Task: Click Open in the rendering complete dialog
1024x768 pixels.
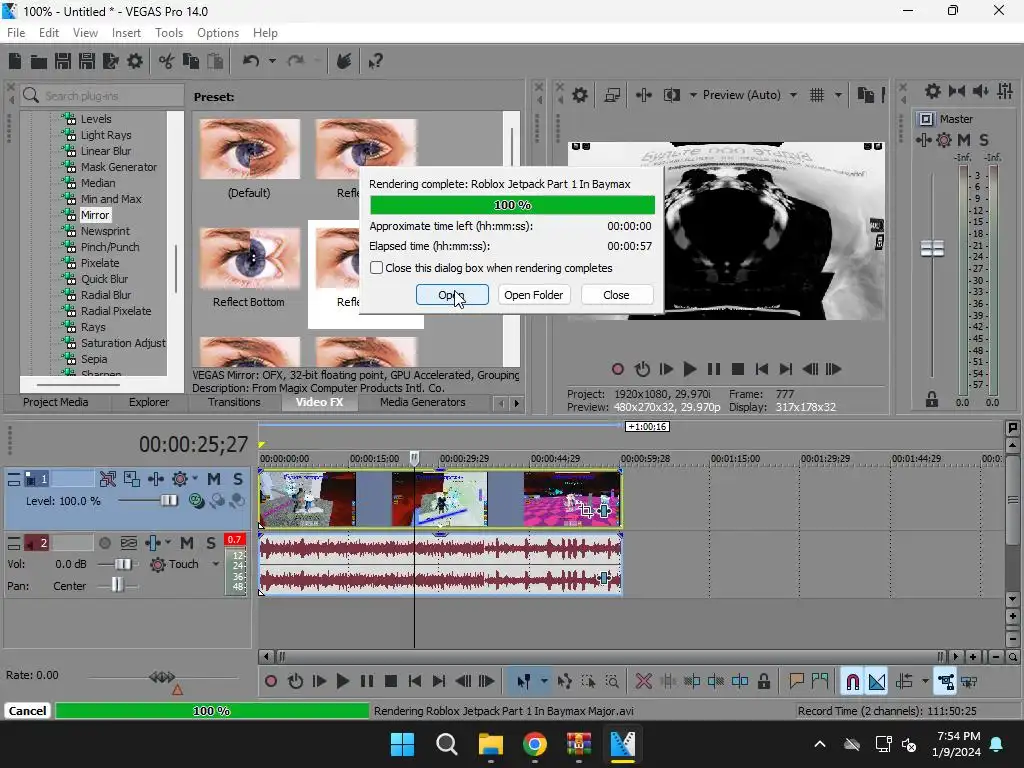Action: pos(452,295)
